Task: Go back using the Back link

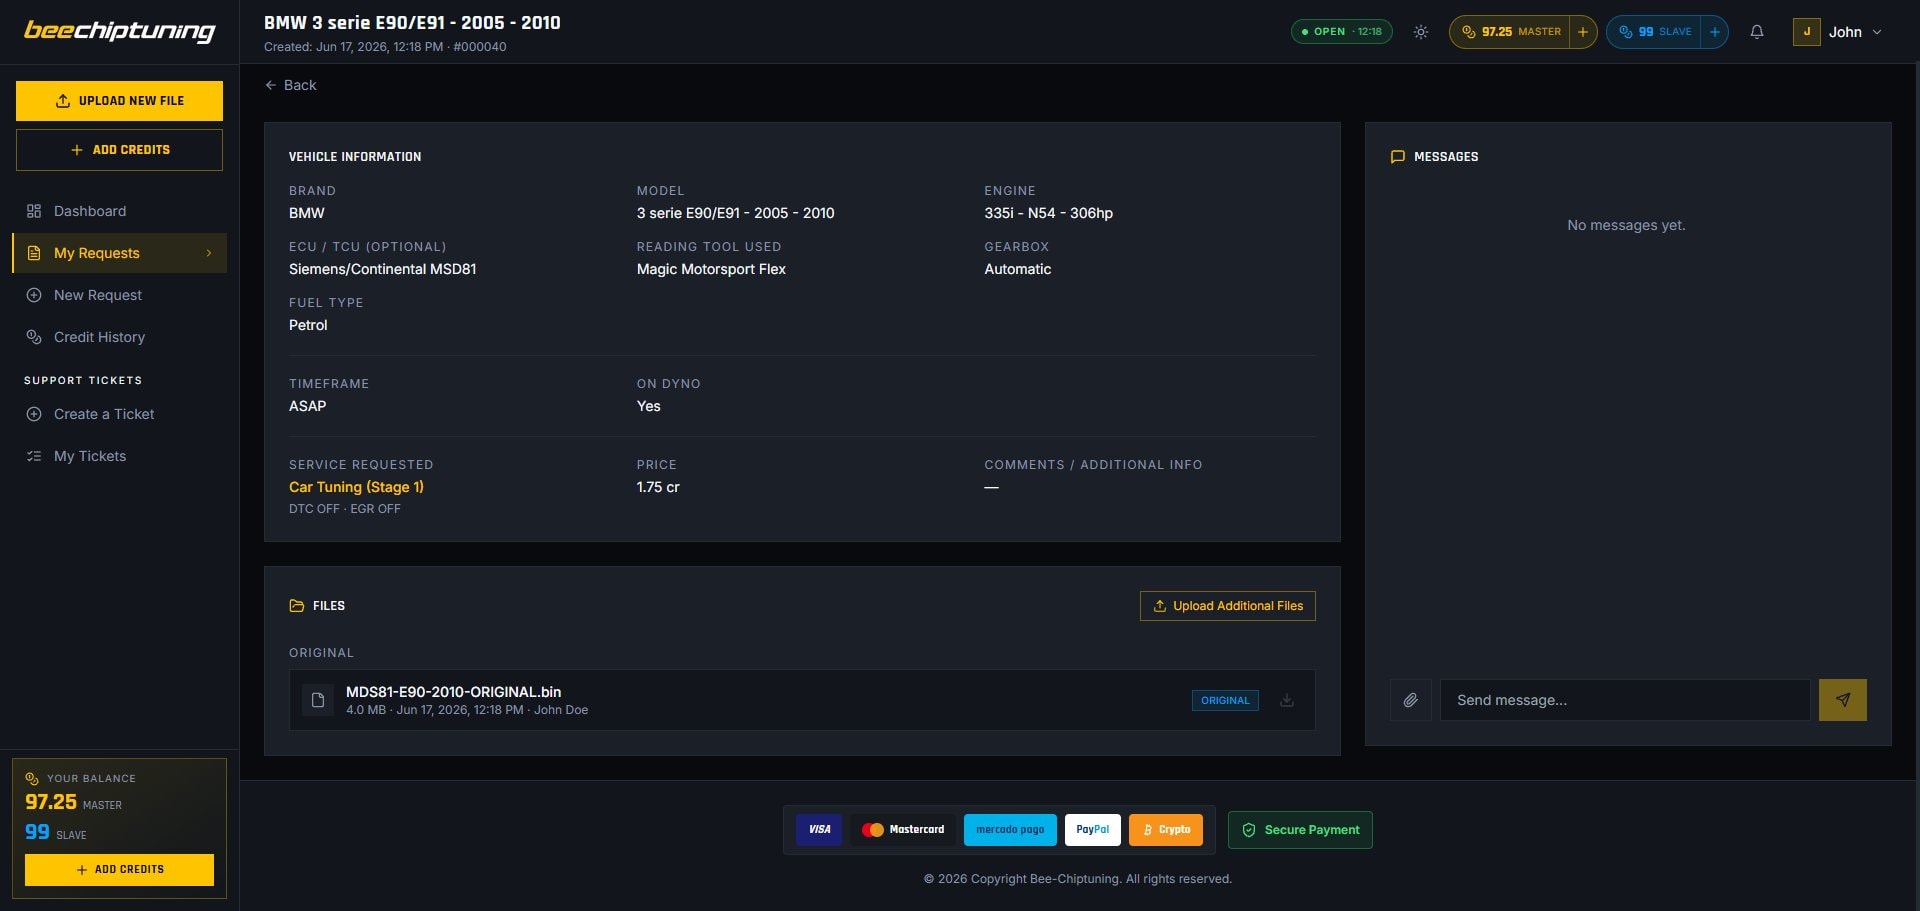Action: pos(290,85)
